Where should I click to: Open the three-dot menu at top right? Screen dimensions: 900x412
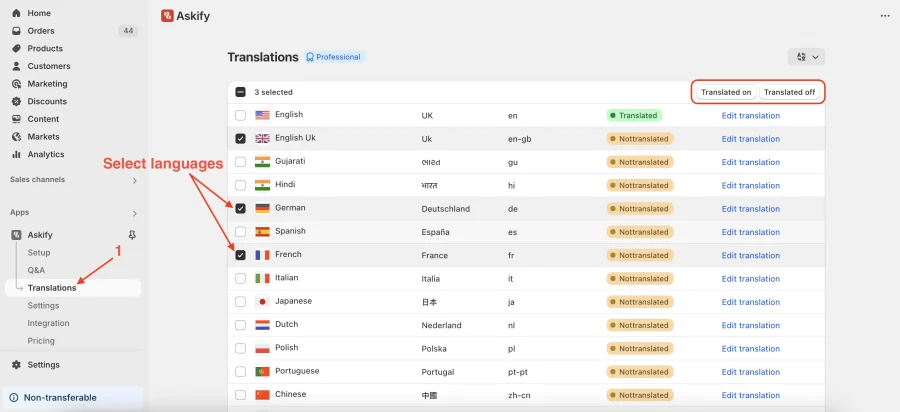pyautogui.click(x=885, y=16)
